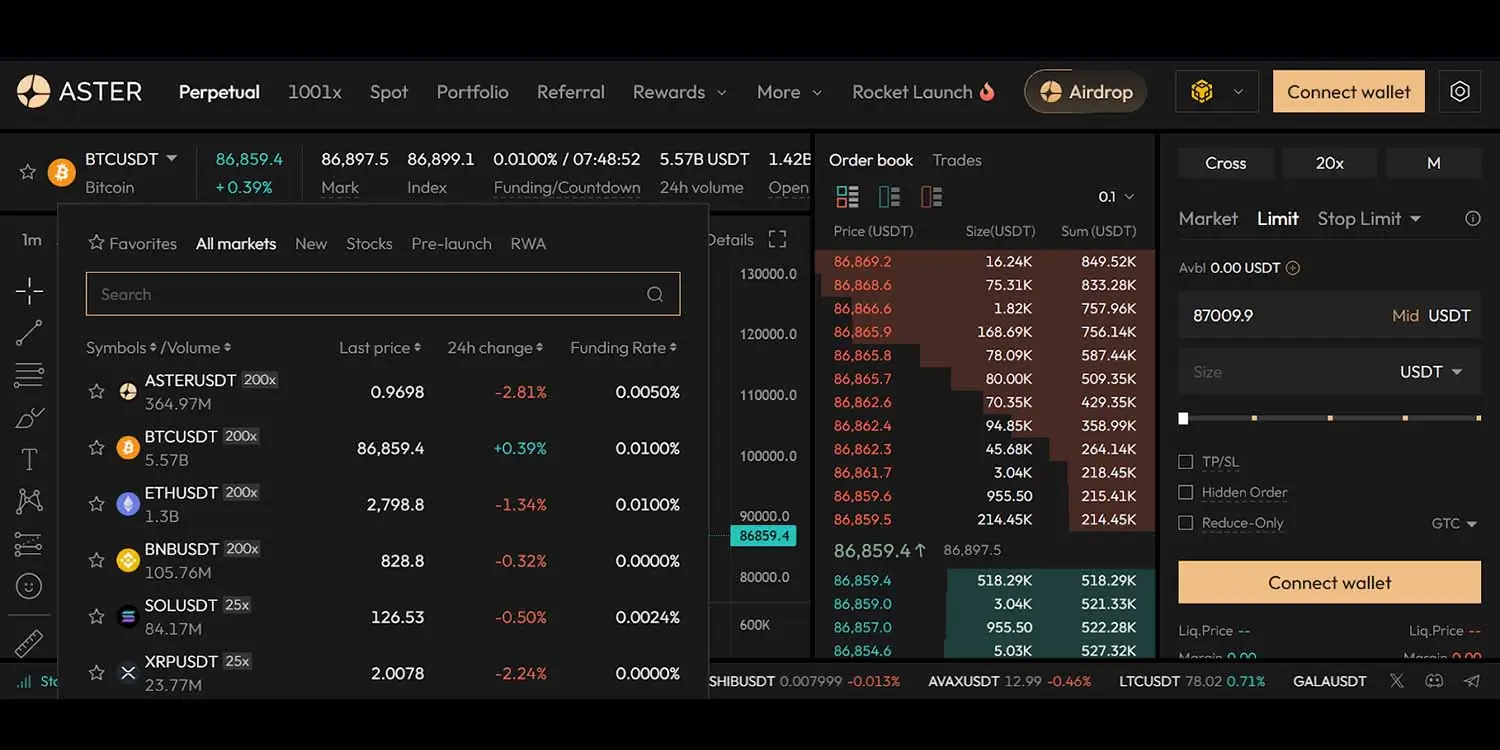This screenshot has width=1500, height=750.
Task: Open the GTC time-in-force dropdown
Action: point(1454,523)
